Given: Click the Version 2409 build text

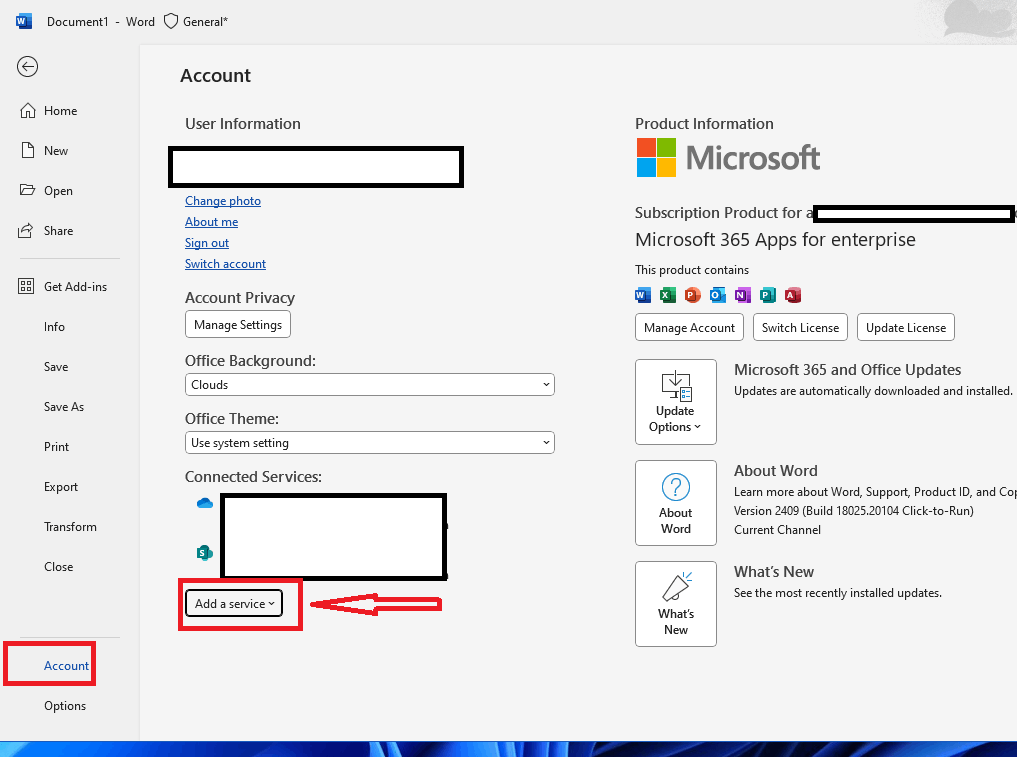Looking at the screenshot, I should point(854,511).
